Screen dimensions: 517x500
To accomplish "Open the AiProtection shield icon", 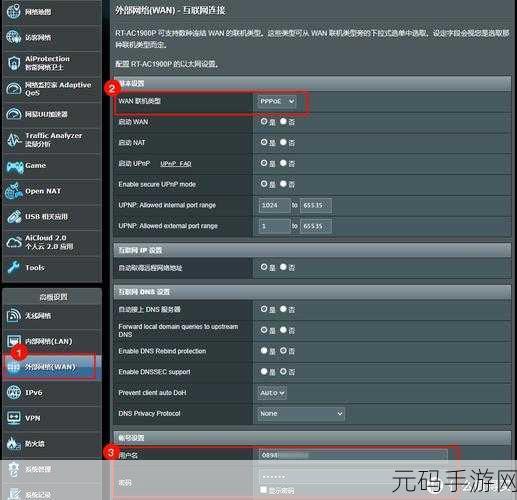I will pyautogui.click(x=14, y=63).
